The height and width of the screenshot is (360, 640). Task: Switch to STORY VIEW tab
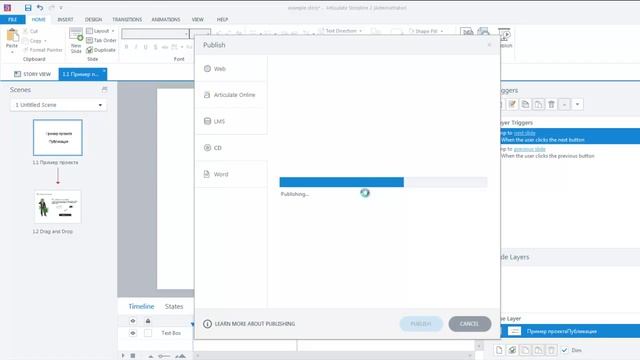pos(33,74)
